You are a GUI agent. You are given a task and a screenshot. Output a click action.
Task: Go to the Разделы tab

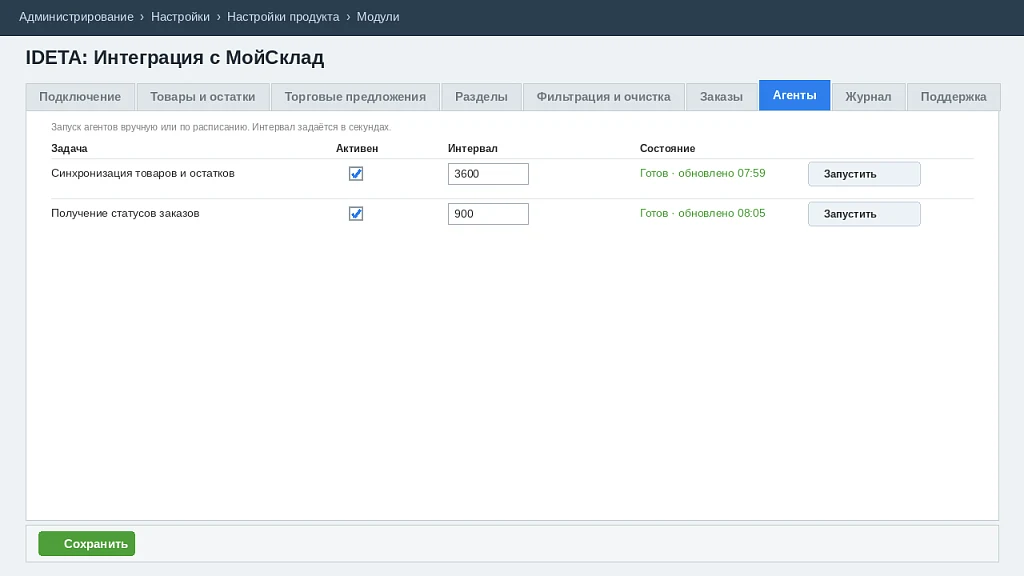[481, 97]
